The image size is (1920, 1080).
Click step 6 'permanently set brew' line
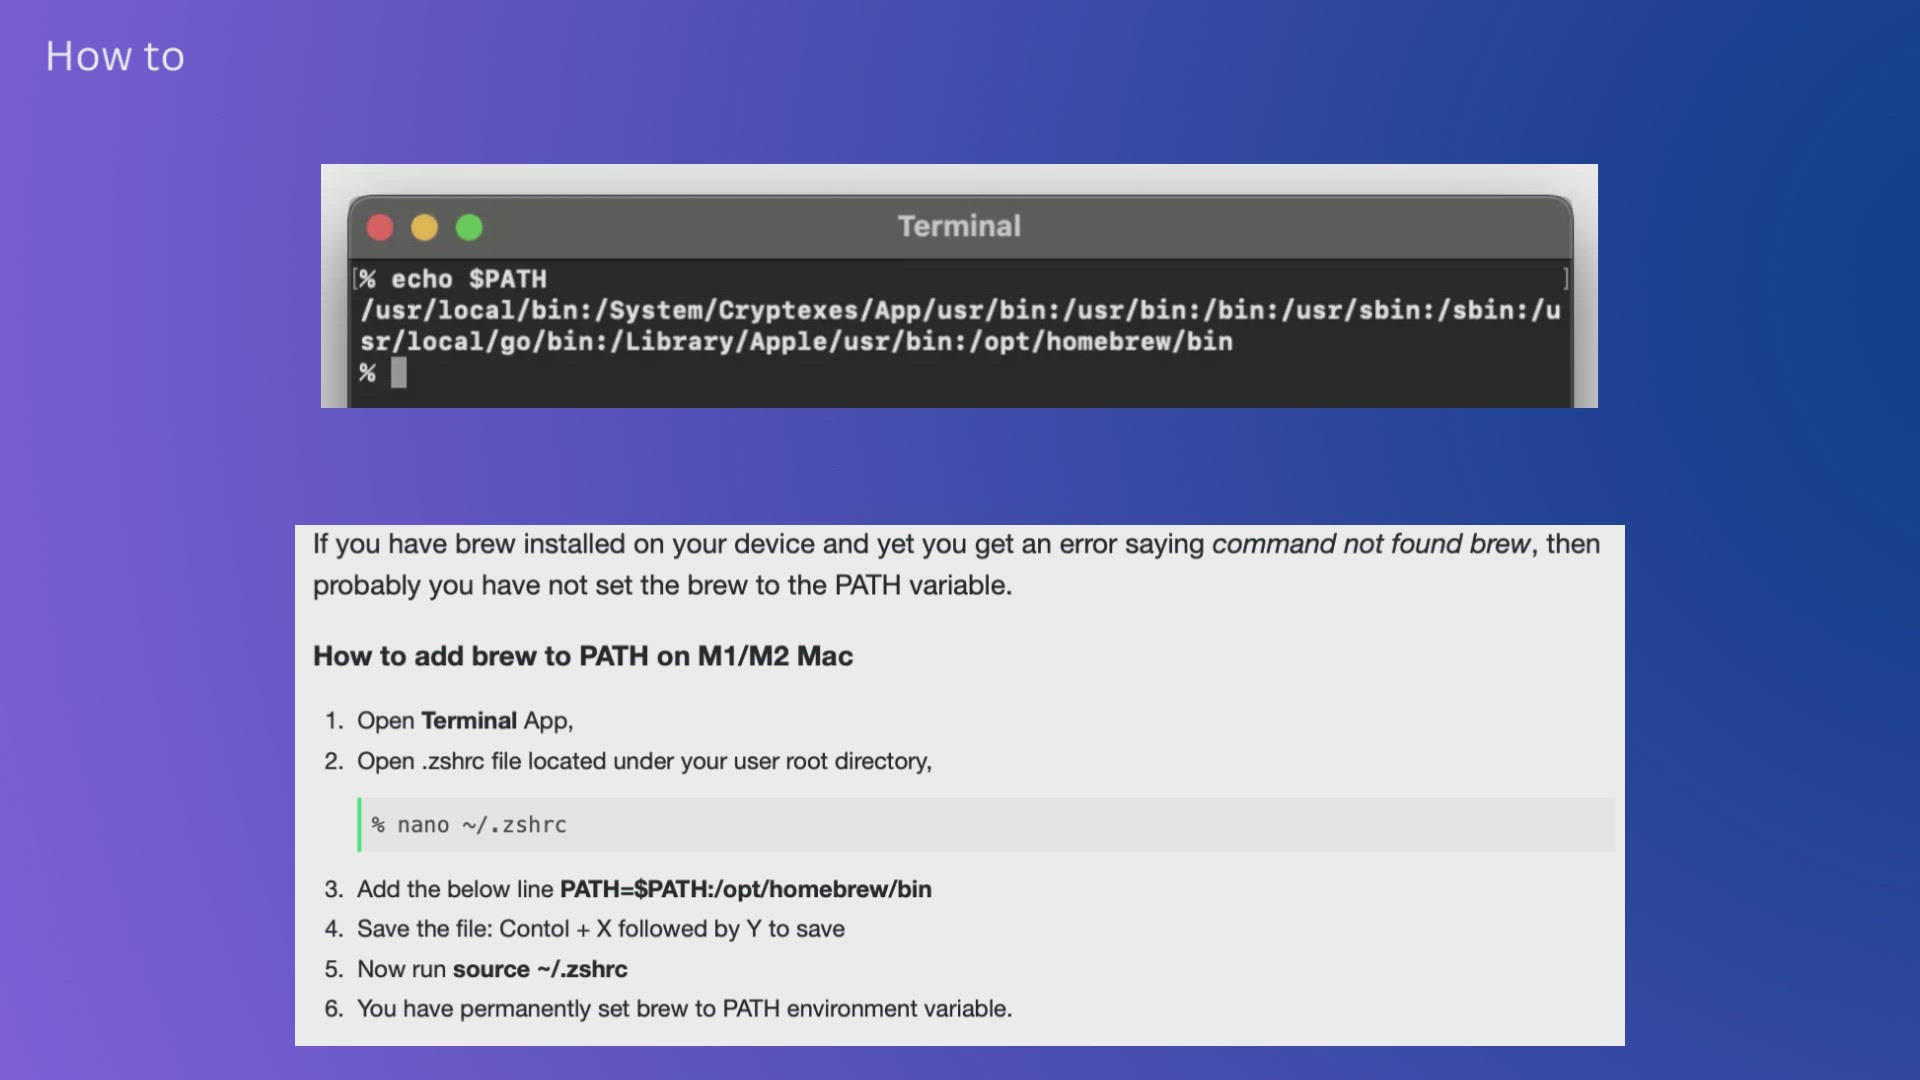pyautogui.click(x=684, y=1009)
